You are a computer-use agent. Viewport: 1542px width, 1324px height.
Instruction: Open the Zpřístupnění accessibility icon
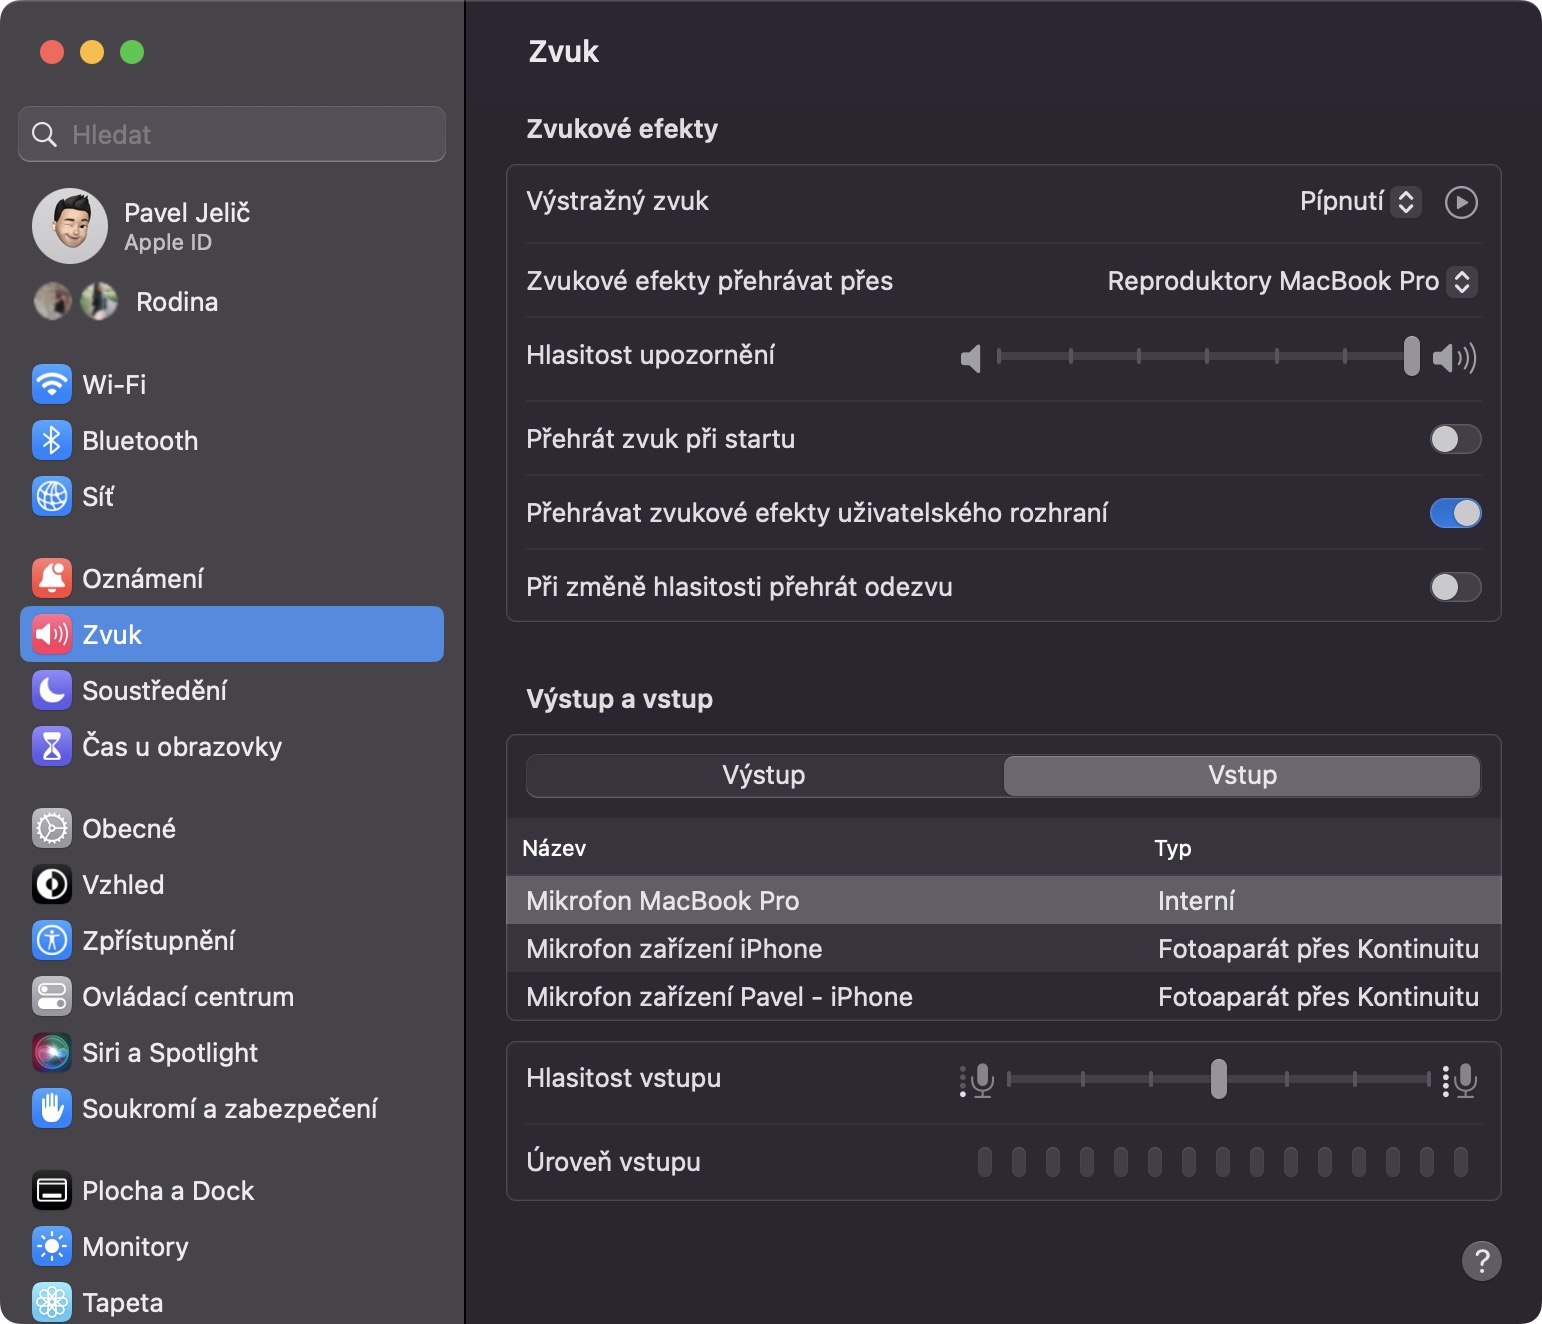point(52,940)
